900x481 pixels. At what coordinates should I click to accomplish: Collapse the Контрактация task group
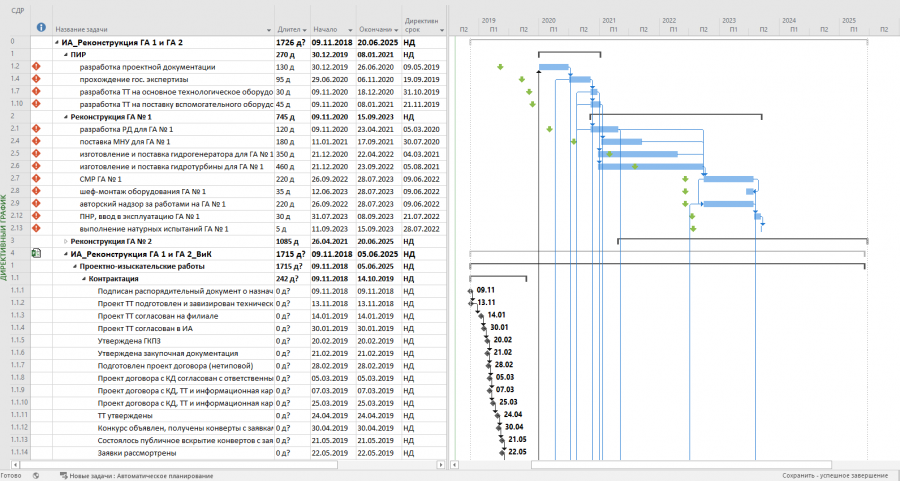84,278
